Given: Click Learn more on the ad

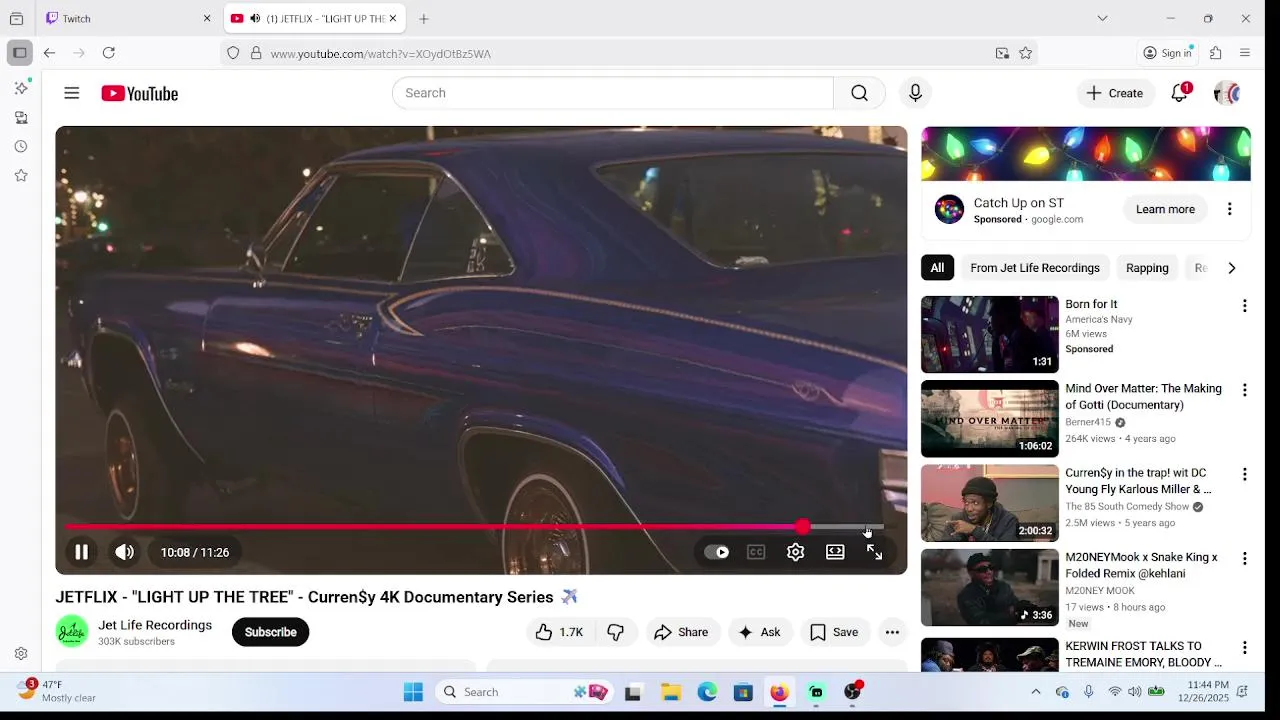Looking at the screenshot, I should tap(1165, 209).
